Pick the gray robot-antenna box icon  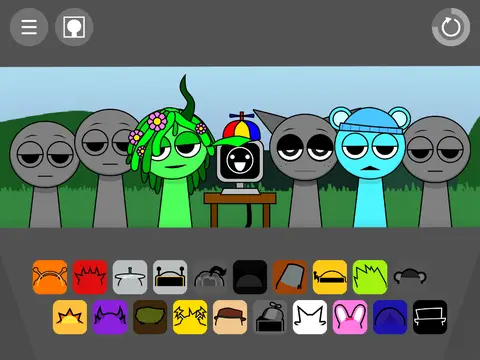170,277
